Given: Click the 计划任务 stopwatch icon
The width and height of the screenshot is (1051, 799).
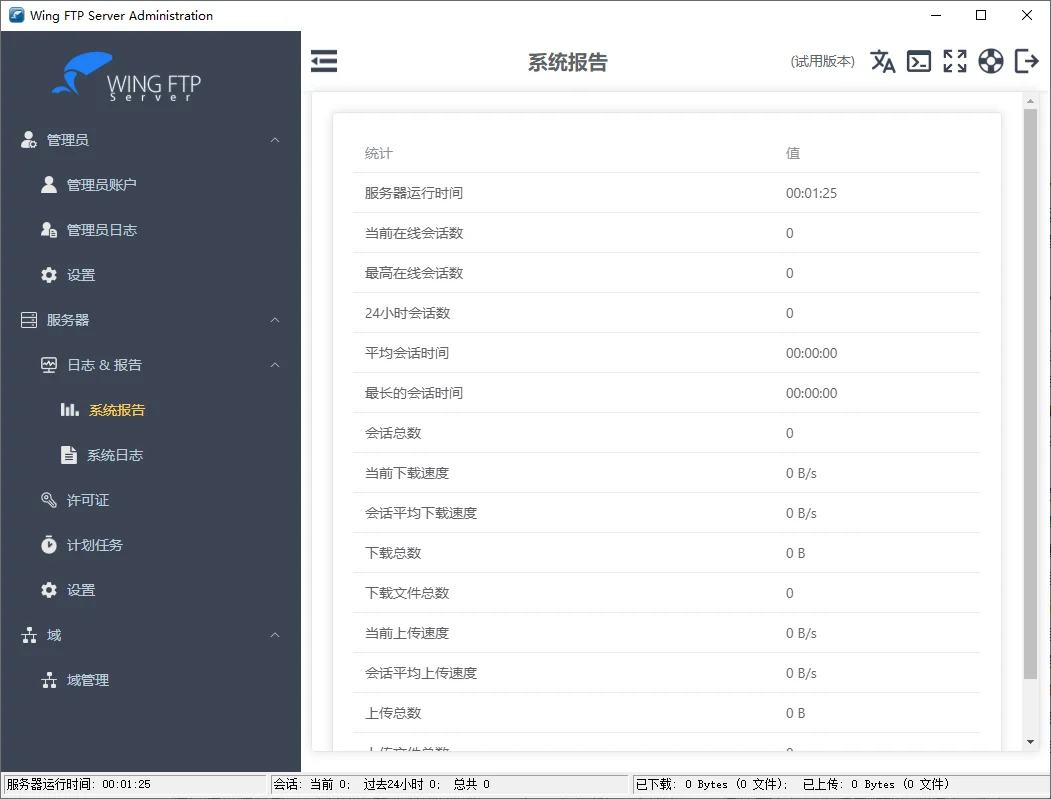Looking at the screenshot, I should pyautogui.click(x=48, y=544).
